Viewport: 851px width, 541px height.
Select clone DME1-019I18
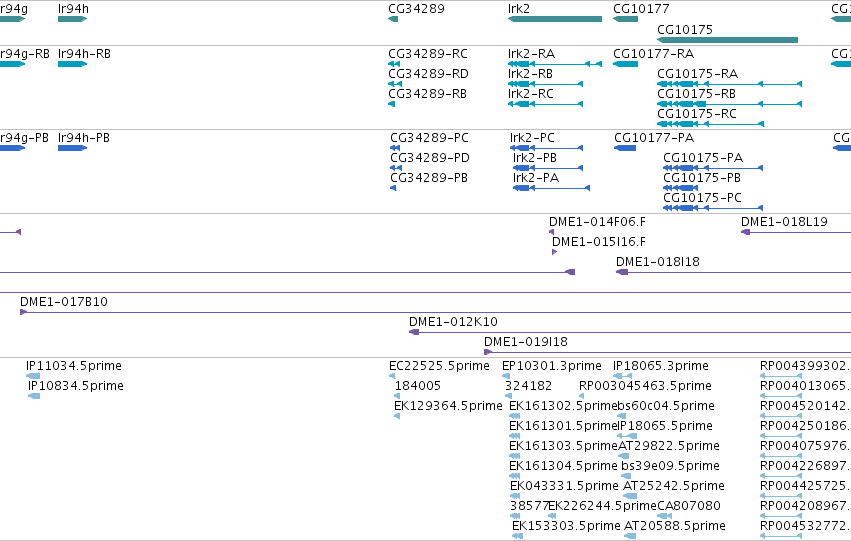click(x=526, y=342)
